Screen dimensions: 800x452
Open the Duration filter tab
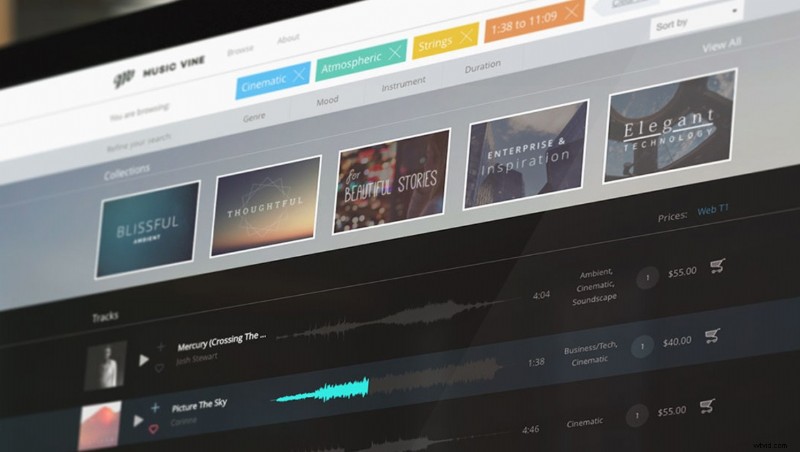click(482, 66)
